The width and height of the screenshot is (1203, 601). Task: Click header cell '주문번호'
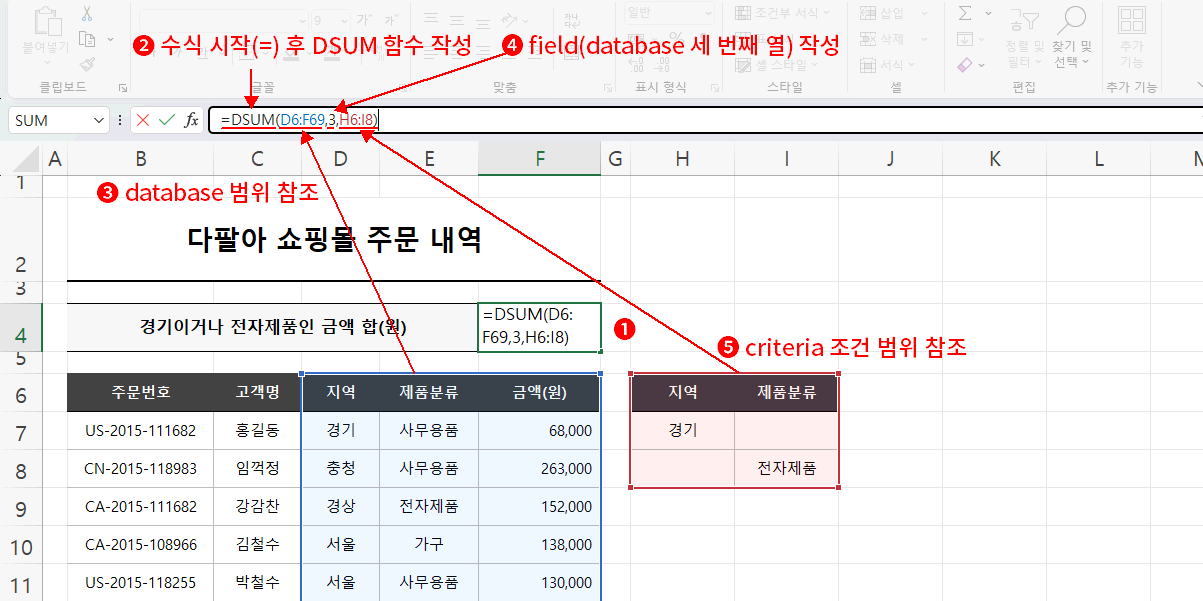pyautogui.click(x=140, y=393)
